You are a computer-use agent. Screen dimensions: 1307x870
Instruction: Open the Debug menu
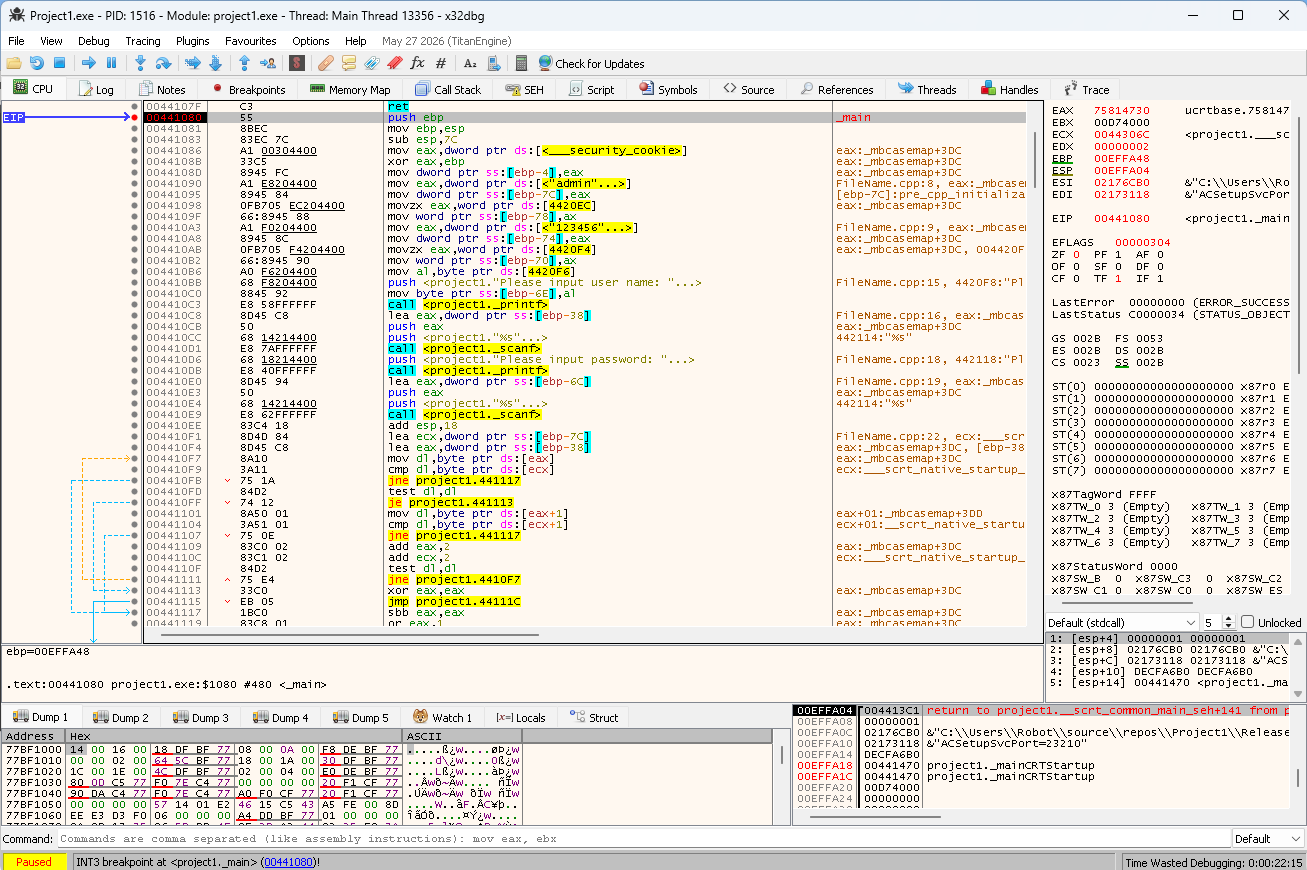[94, 41]
